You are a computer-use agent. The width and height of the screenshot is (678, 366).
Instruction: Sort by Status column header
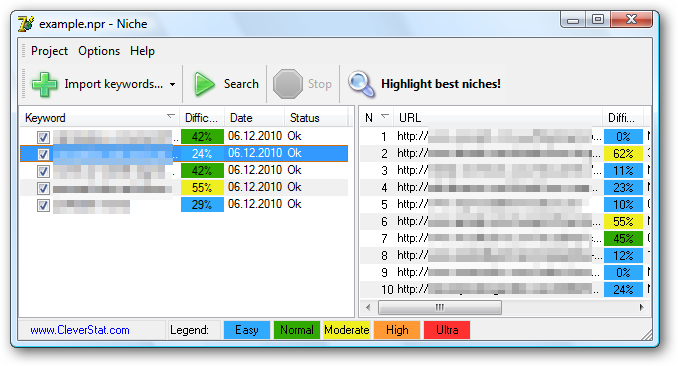click(316, 118)
